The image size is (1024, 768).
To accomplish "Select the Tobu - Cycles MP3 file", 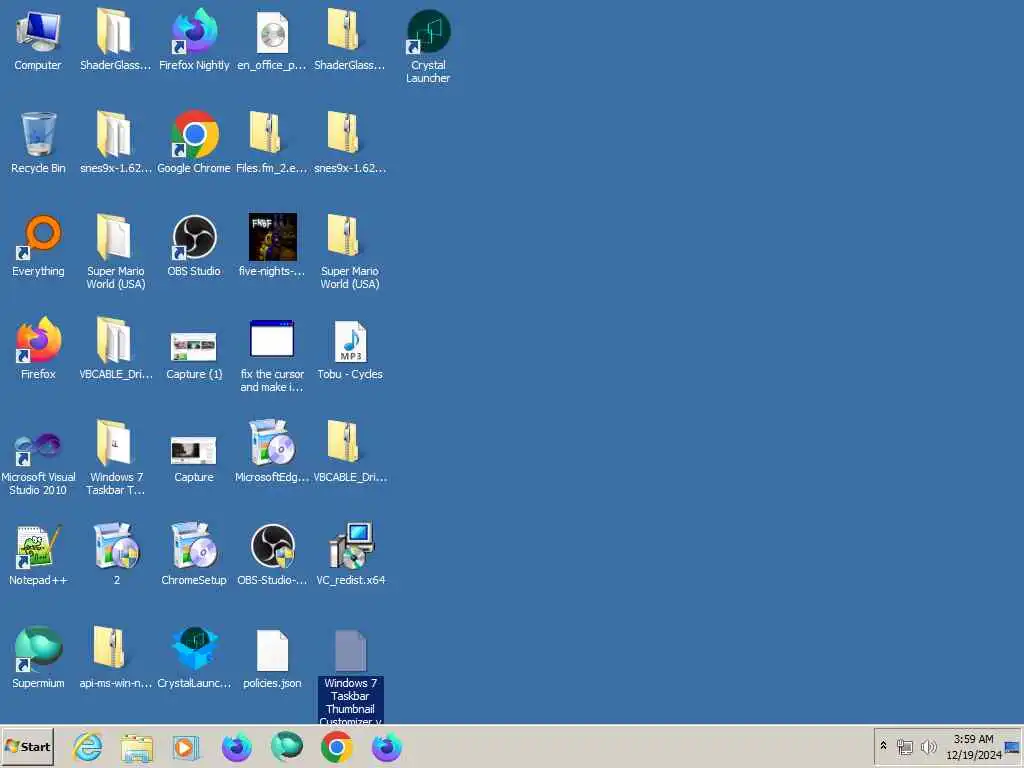I will 350,350.
